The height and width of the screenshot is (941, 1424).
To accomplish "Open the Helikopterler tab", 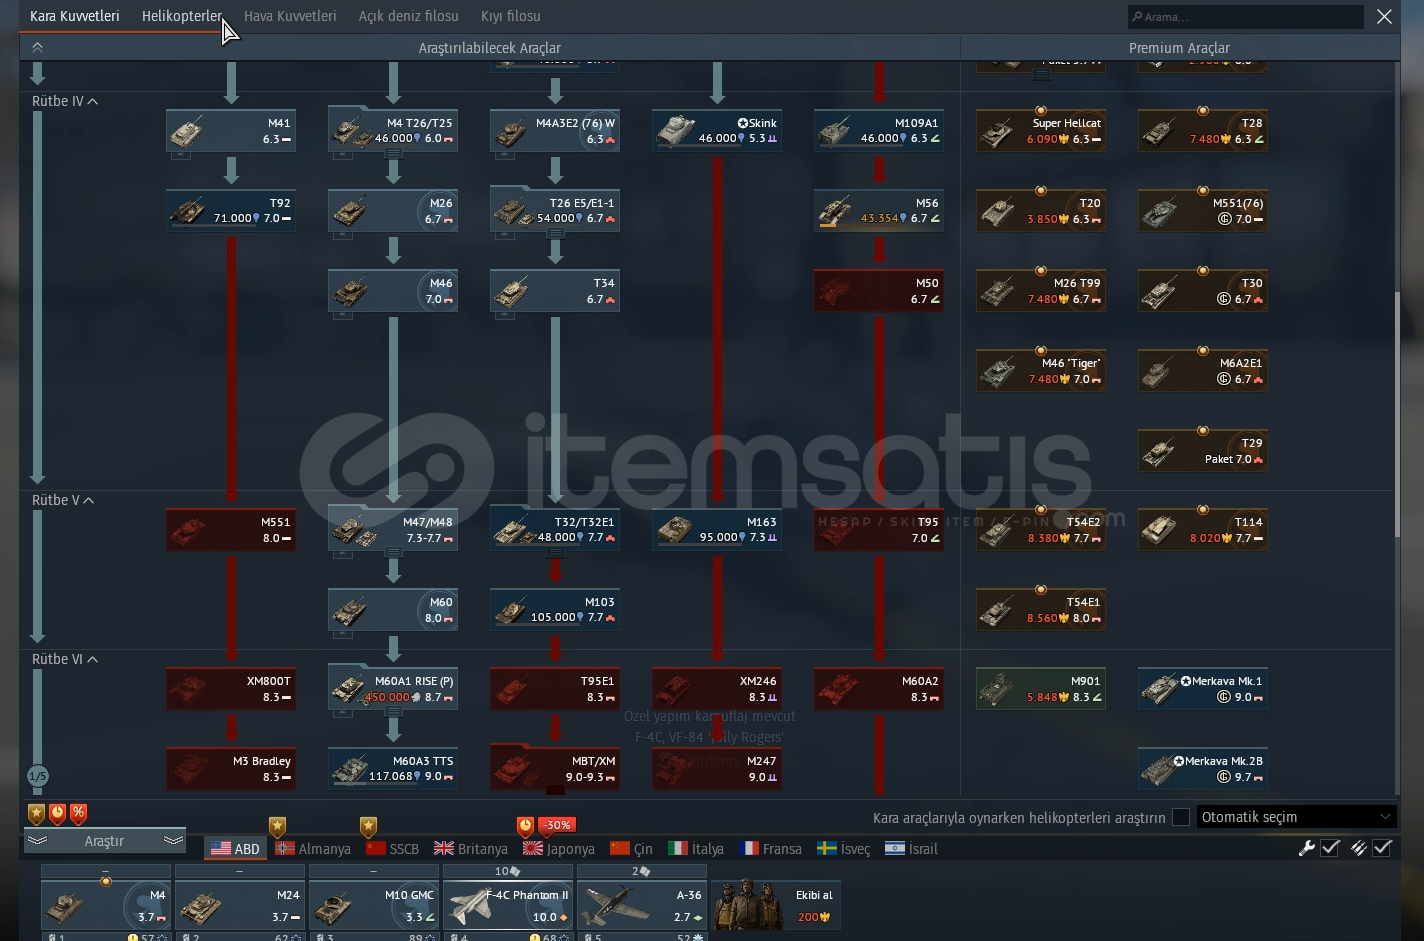I will point(182,16).
